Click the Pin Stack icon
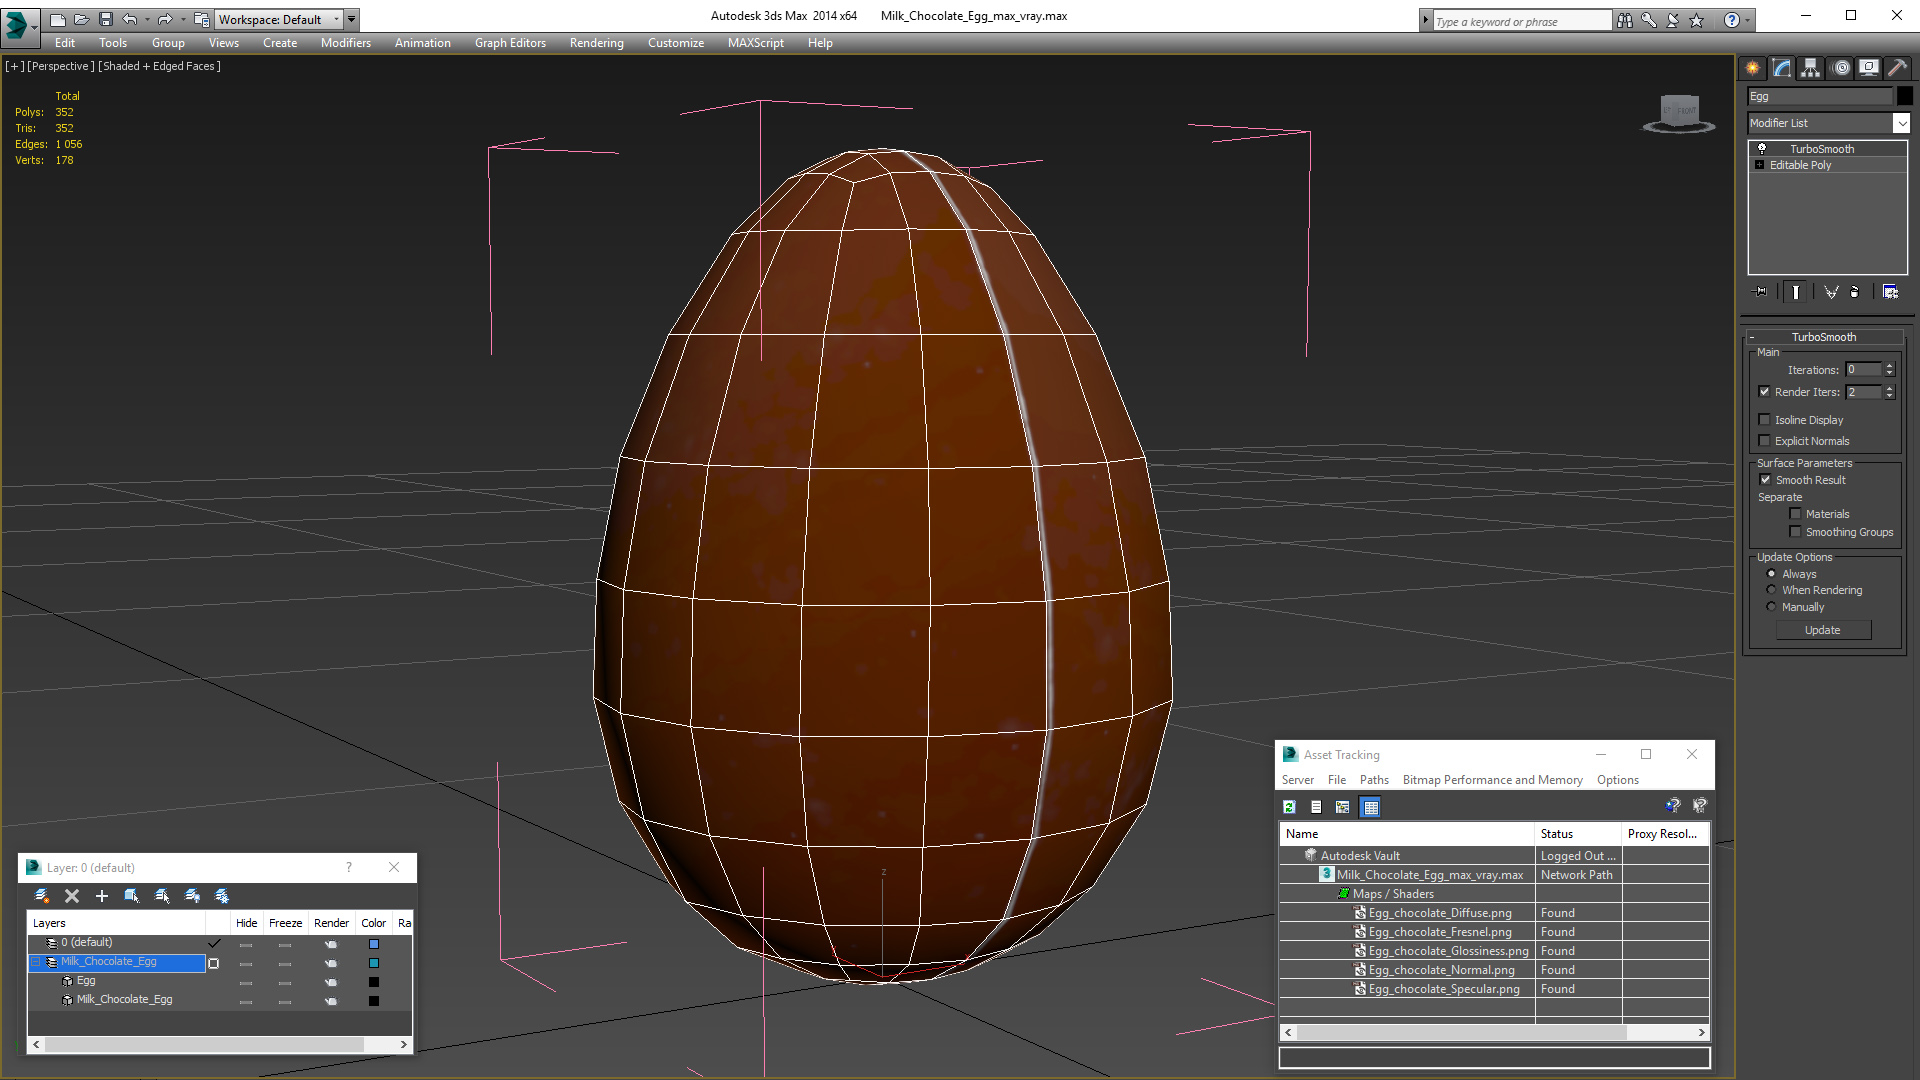The image size is (1920, 1080). point(1761,292)
